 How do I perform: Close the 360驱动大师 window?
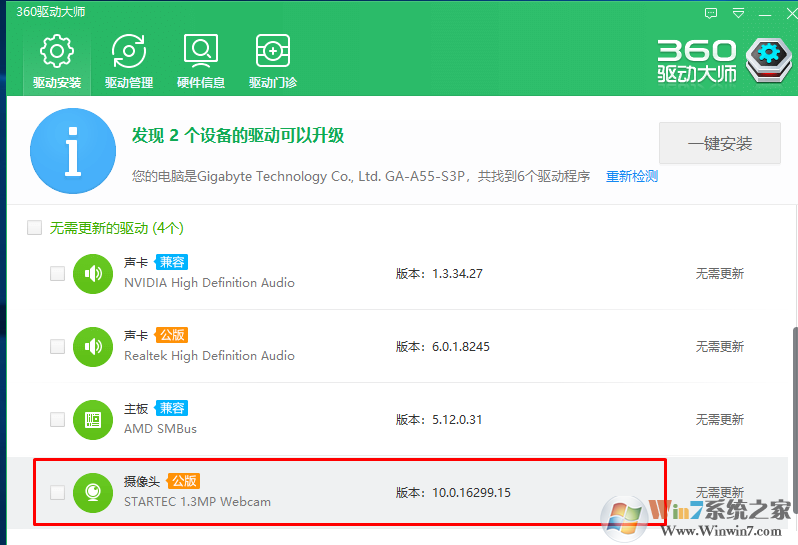[792, 14]
